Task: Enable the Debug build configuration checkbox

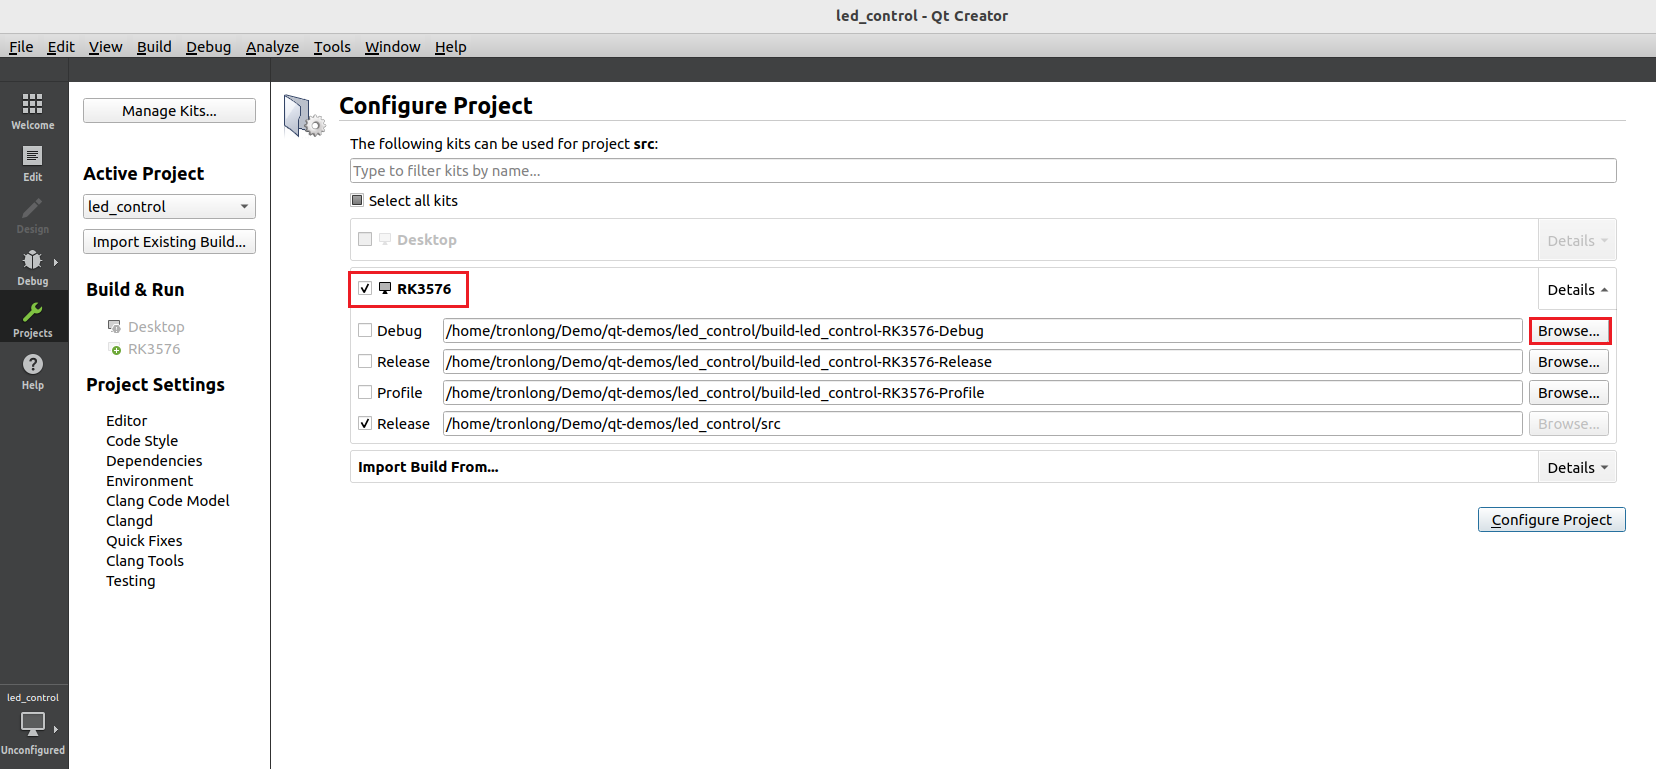Action: pos(365,331)
